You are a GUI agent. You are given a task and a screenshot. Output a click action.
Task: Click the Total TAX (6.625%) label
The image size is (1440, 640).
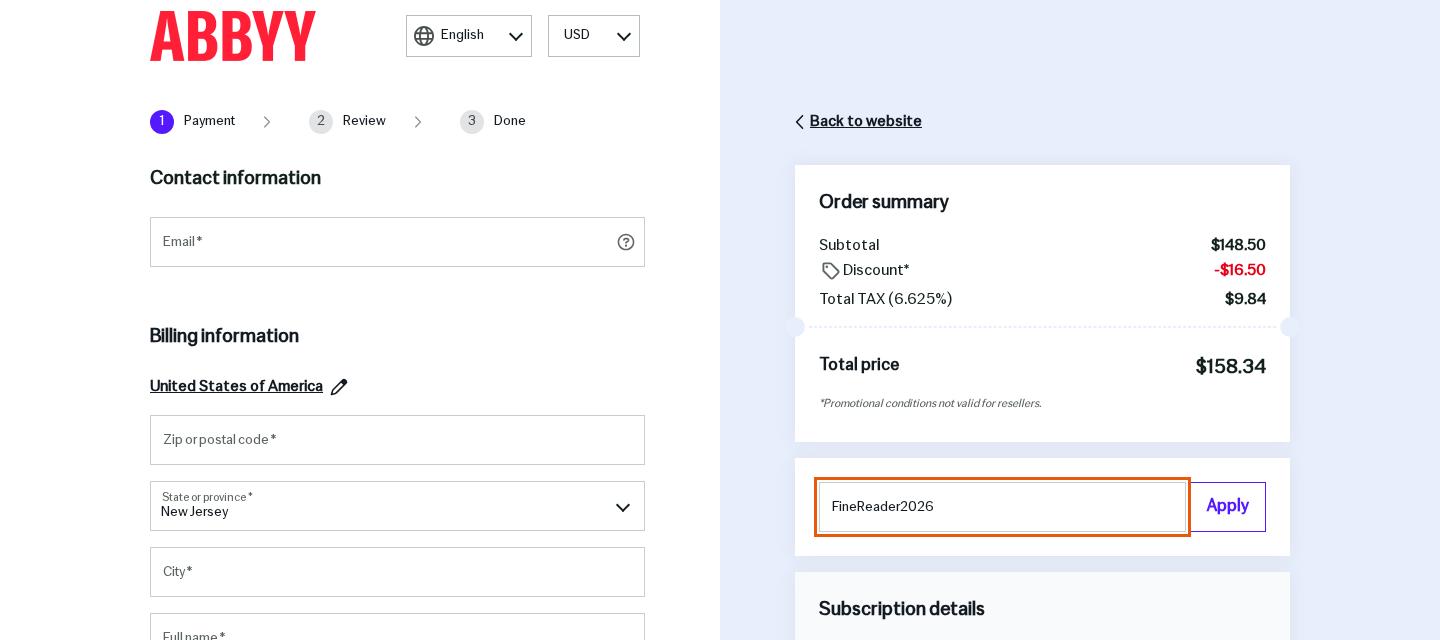coord(885,300)
